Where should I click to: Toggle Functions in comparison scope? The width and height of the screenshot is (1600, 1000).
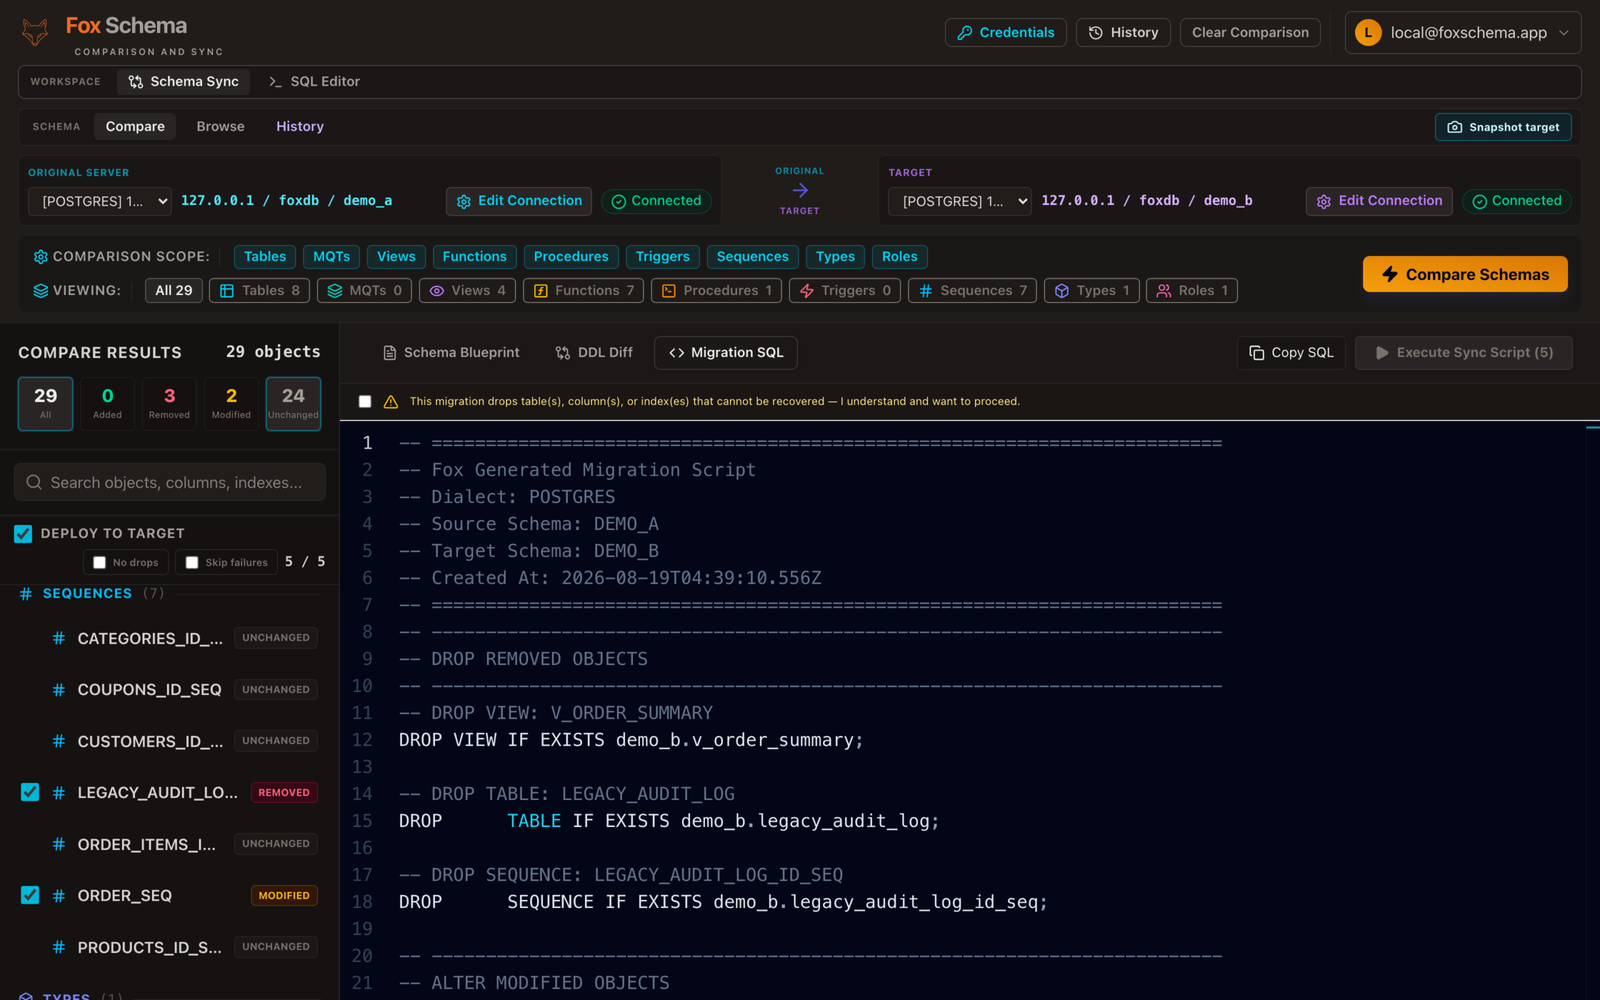point(474,257)
